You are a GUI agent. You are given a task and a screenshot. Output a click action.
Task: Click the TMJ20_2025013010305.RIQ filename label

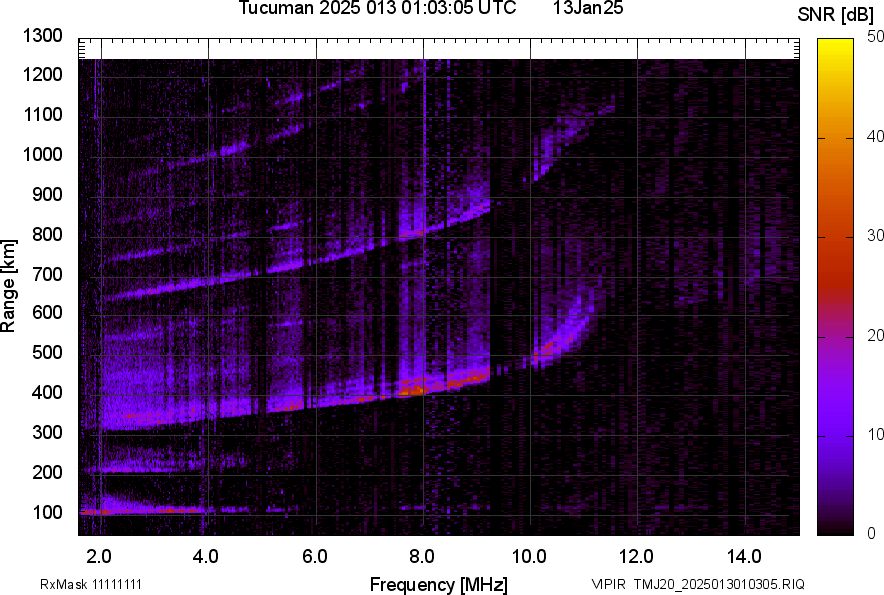(x=697, y=584)
